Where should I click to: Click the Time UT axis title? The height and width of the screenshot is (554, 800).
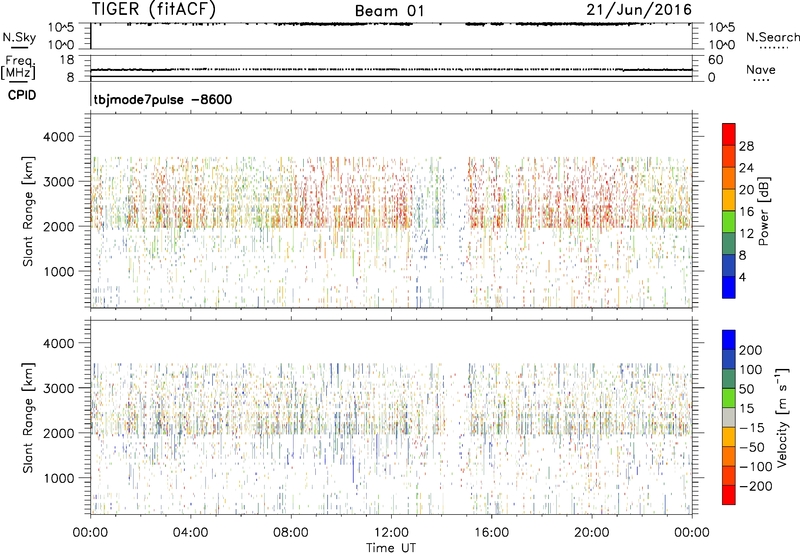[391, 548]
